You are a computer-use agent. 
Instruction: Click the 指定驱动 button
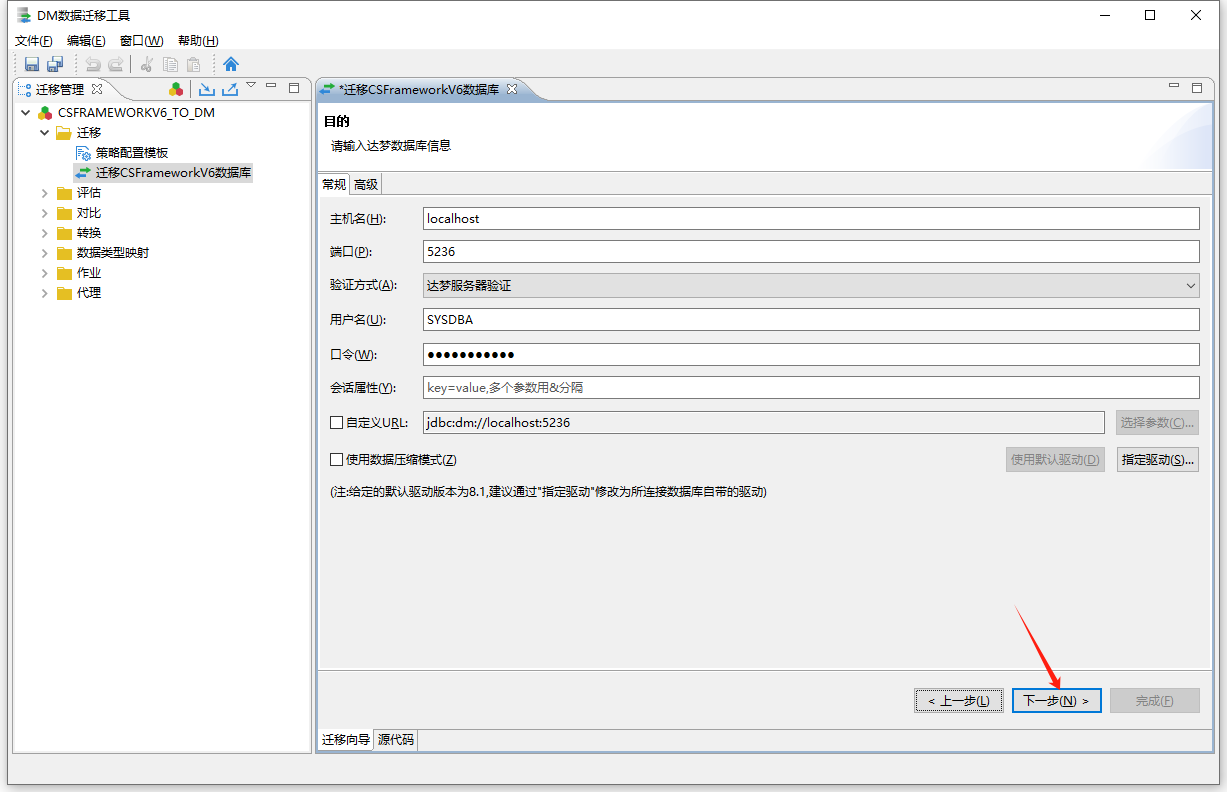1157,460
